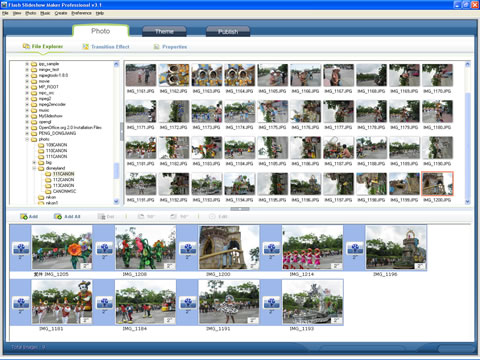Collapse the photo folder in tree
Image resolution: width=480 pixels, height=360 pixels.
(27, 139)
